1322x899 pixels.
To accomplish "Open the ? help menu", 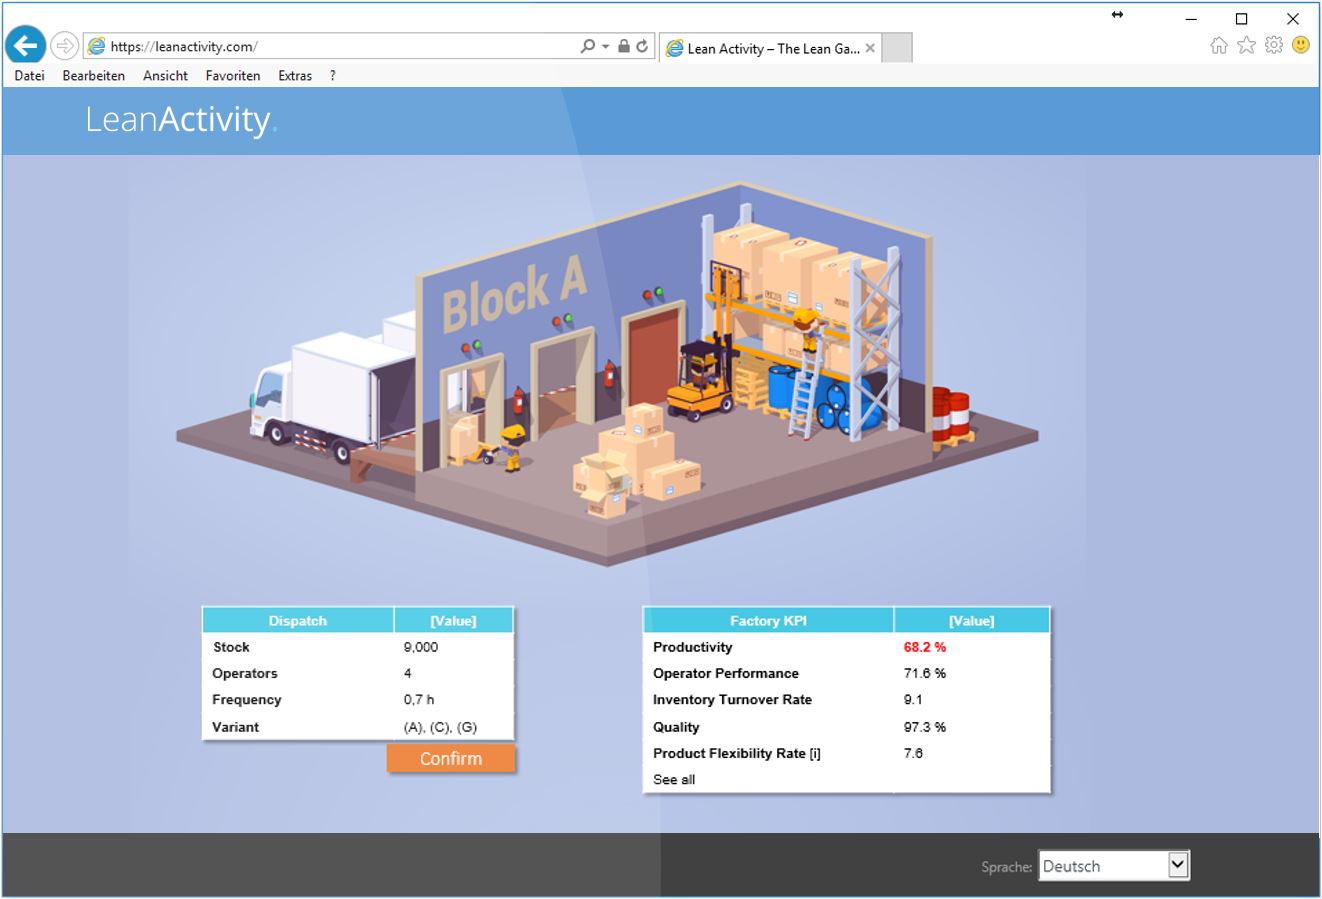I will 332,75.
